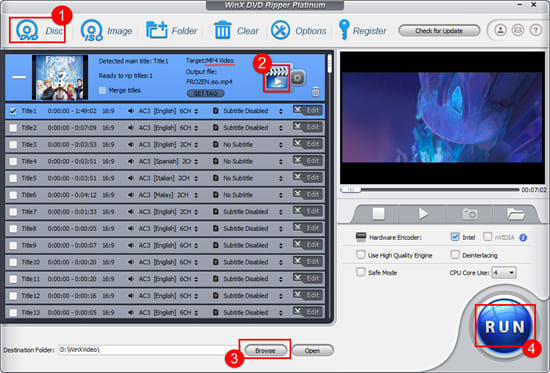Enable the Merge titles checkbox

(x=102, y=91)
